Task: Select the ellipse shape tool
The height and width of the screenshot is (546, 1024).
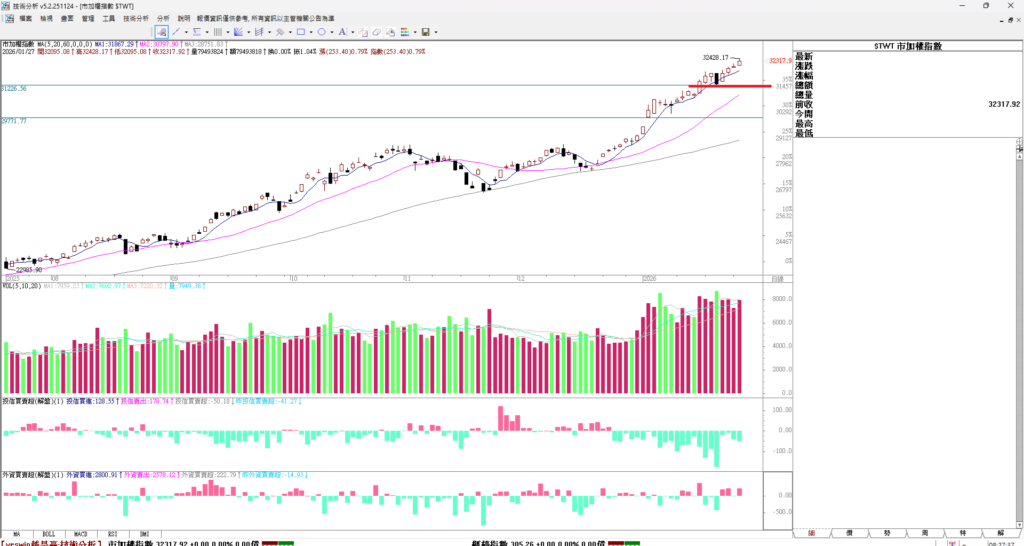Action: click(x=321, y=32)
